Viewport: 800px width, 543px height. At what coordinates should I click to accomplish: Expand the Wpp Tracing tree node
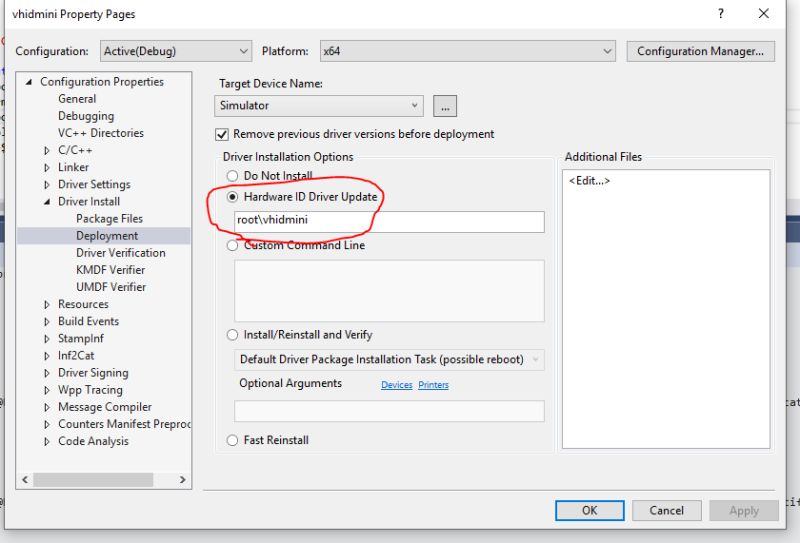[47, 390]
